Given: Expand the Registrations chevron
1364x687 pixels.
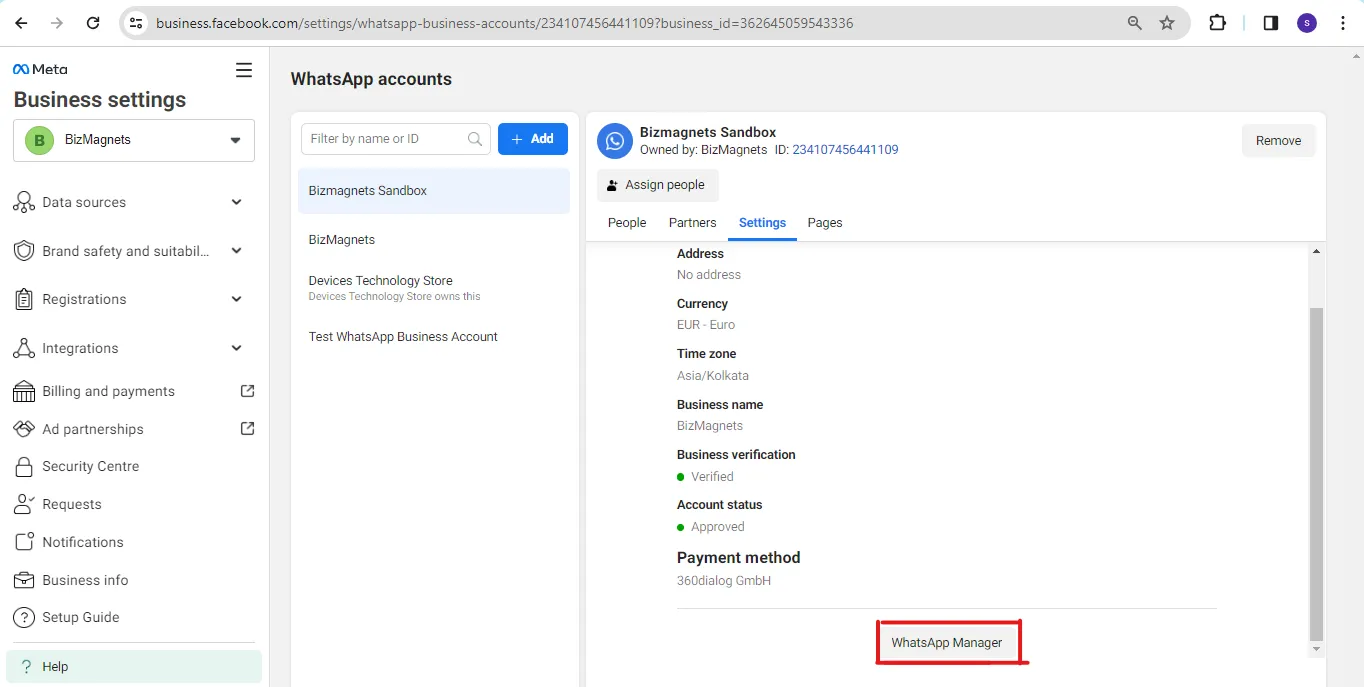Looking at the screenshot, I should pos(237,299).
